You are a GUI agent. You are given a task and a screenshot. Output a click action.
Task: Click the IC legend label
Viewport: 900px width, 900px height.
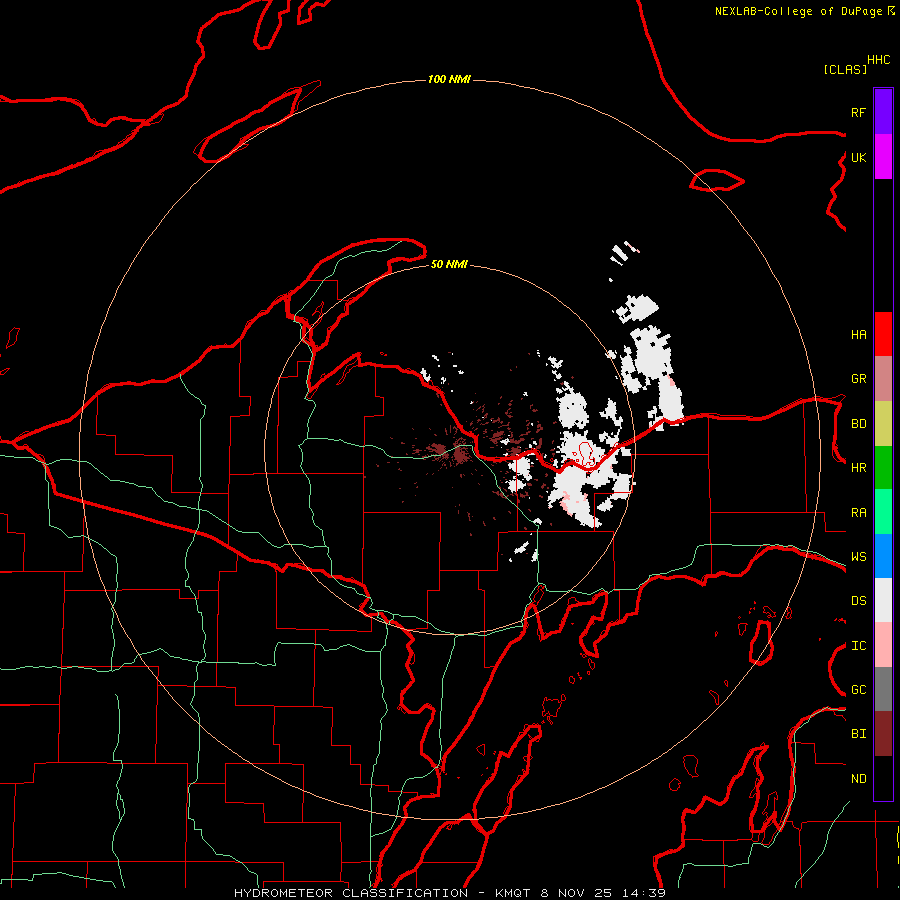tap(858, 646)
